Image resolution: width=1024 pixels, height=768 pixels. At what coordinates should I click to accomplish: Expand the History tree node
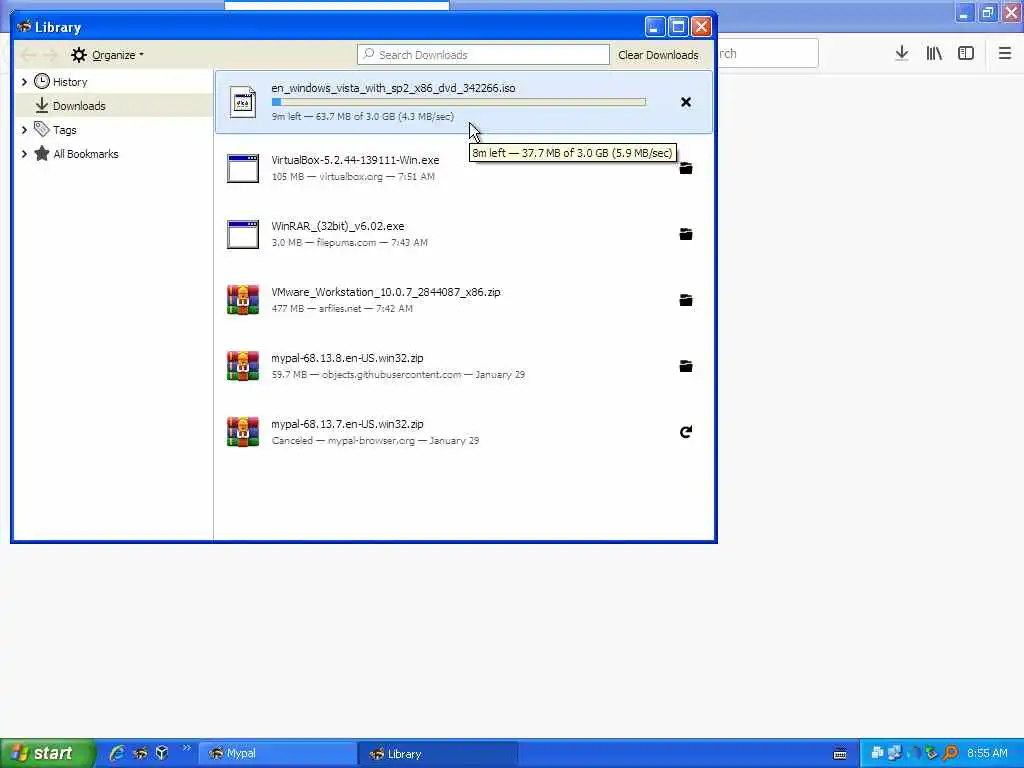tap(24, 82)
